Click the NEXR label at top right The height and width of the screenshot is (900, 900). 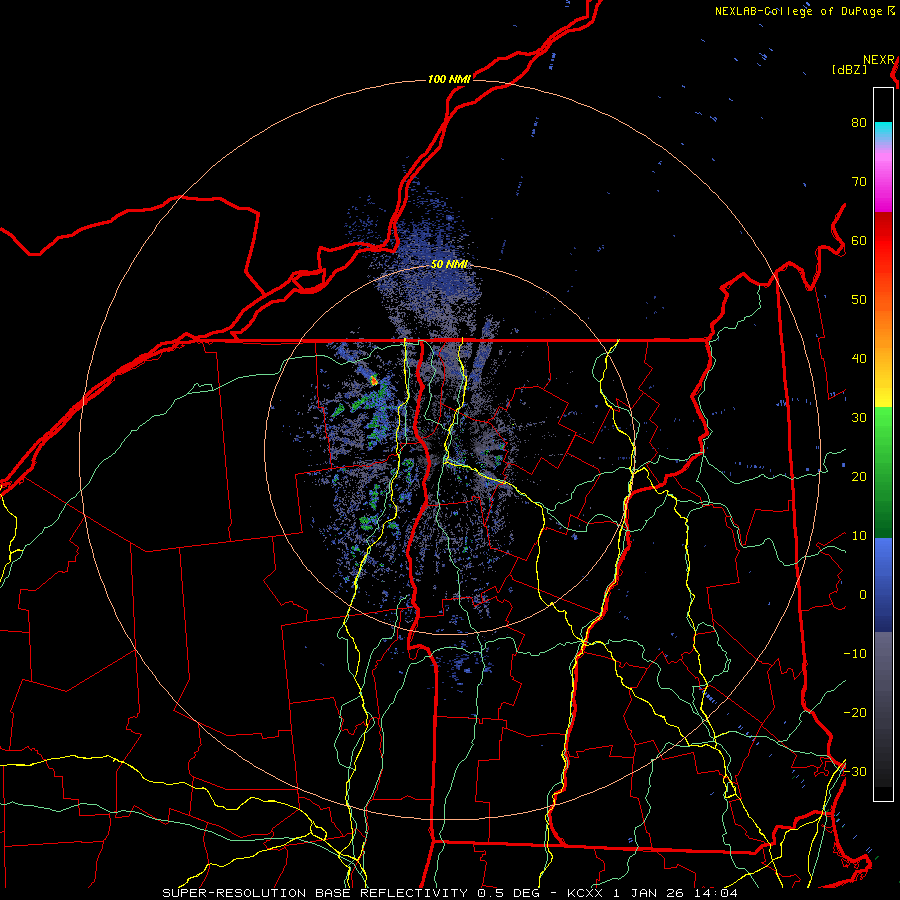pyautogui.click(x=879, y=60)
